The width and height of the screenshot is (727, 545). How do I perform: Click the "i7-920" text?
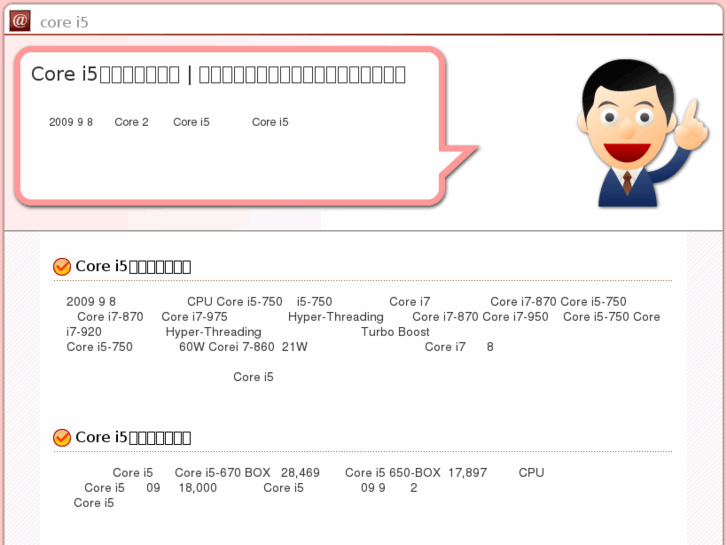[84, 332]
